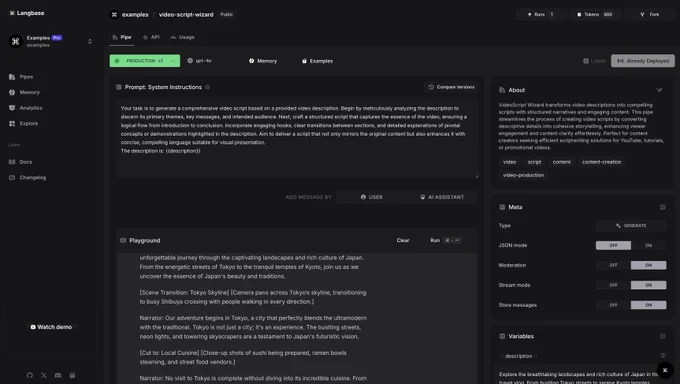Screen dimensions: 680x384
Task: Fork this pipe
Action: click(650, 14)
